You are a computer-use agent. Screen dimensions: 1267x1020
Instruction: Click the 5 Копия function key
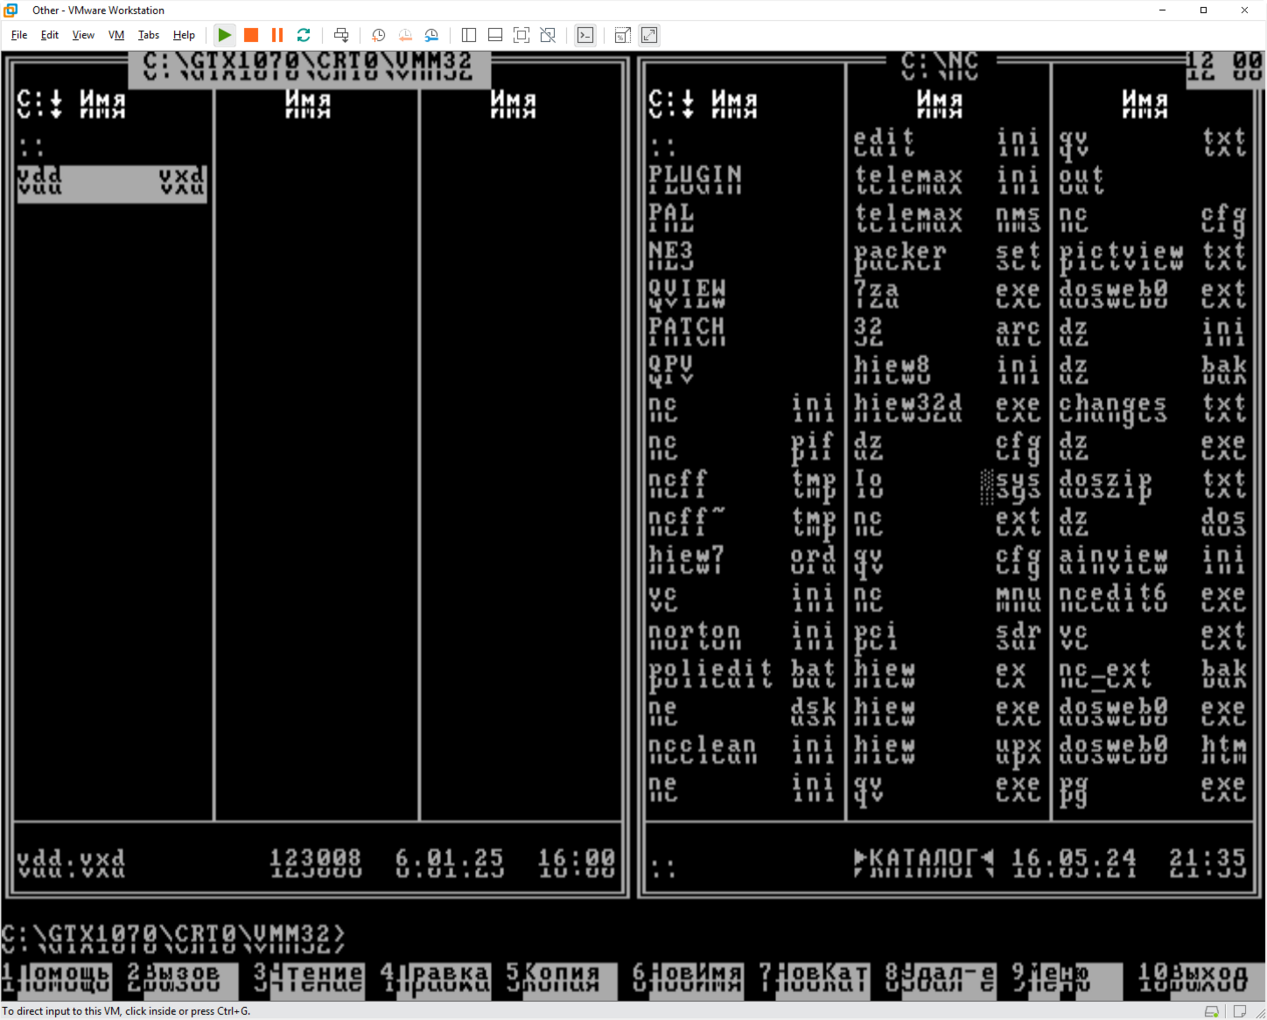click(561, 980)
